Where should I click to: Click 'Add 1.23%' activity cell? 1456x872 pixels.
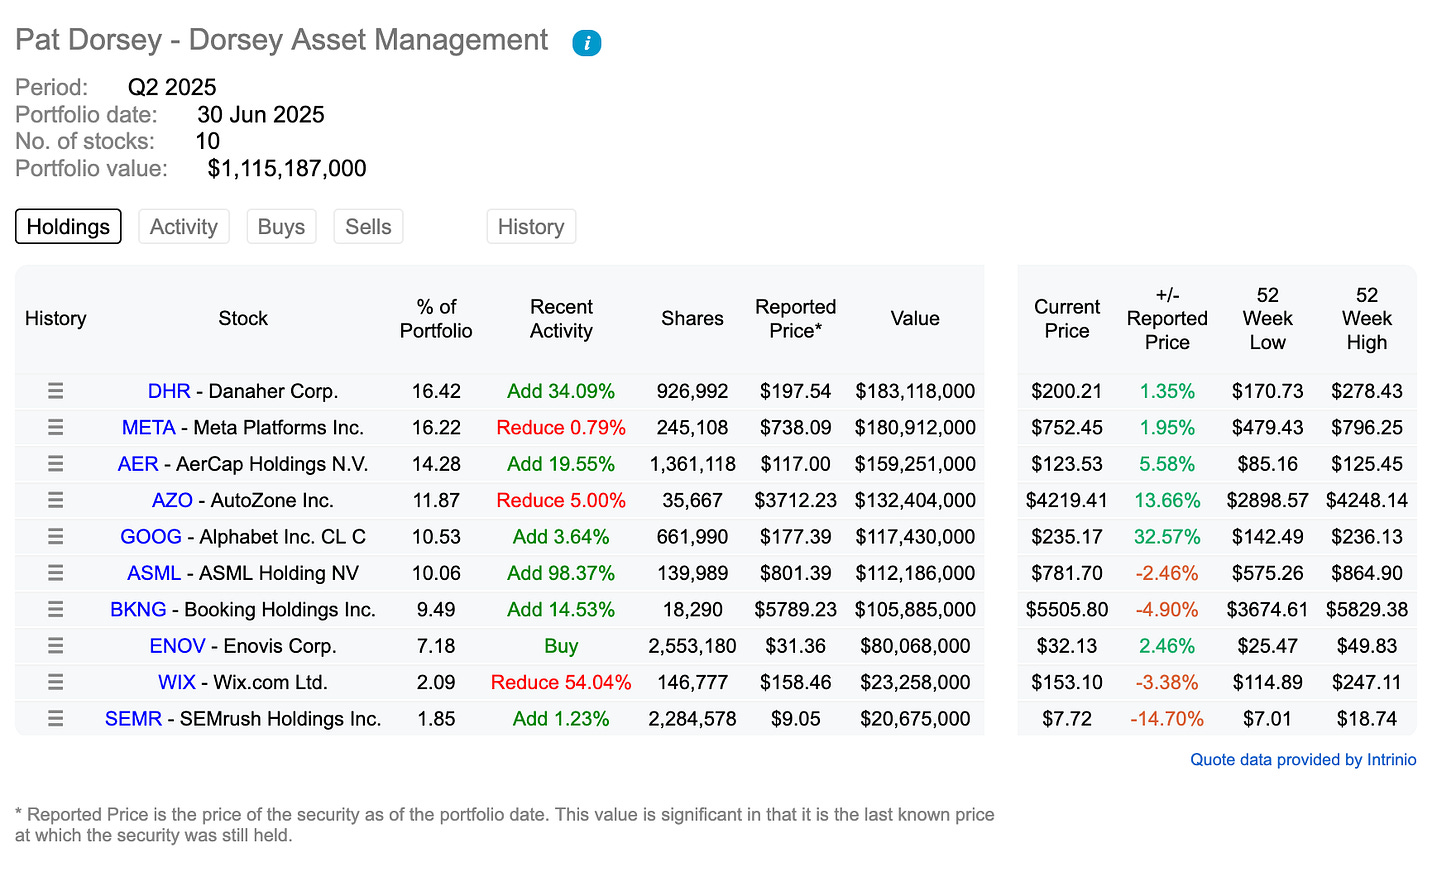point(561,719)
